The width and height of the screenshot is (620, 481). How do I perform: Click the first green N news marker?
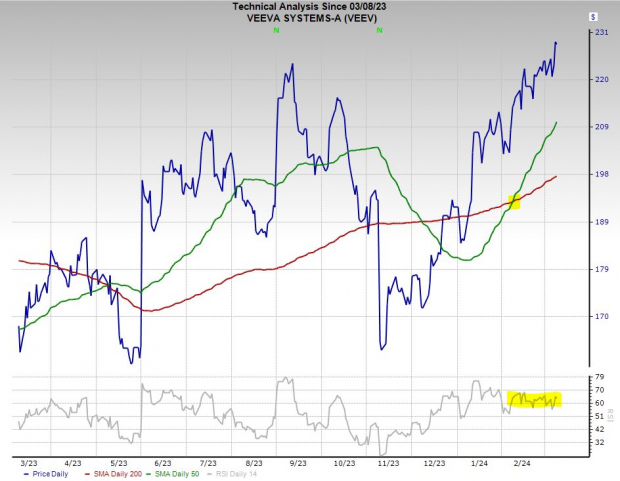[x=274, y=32]
